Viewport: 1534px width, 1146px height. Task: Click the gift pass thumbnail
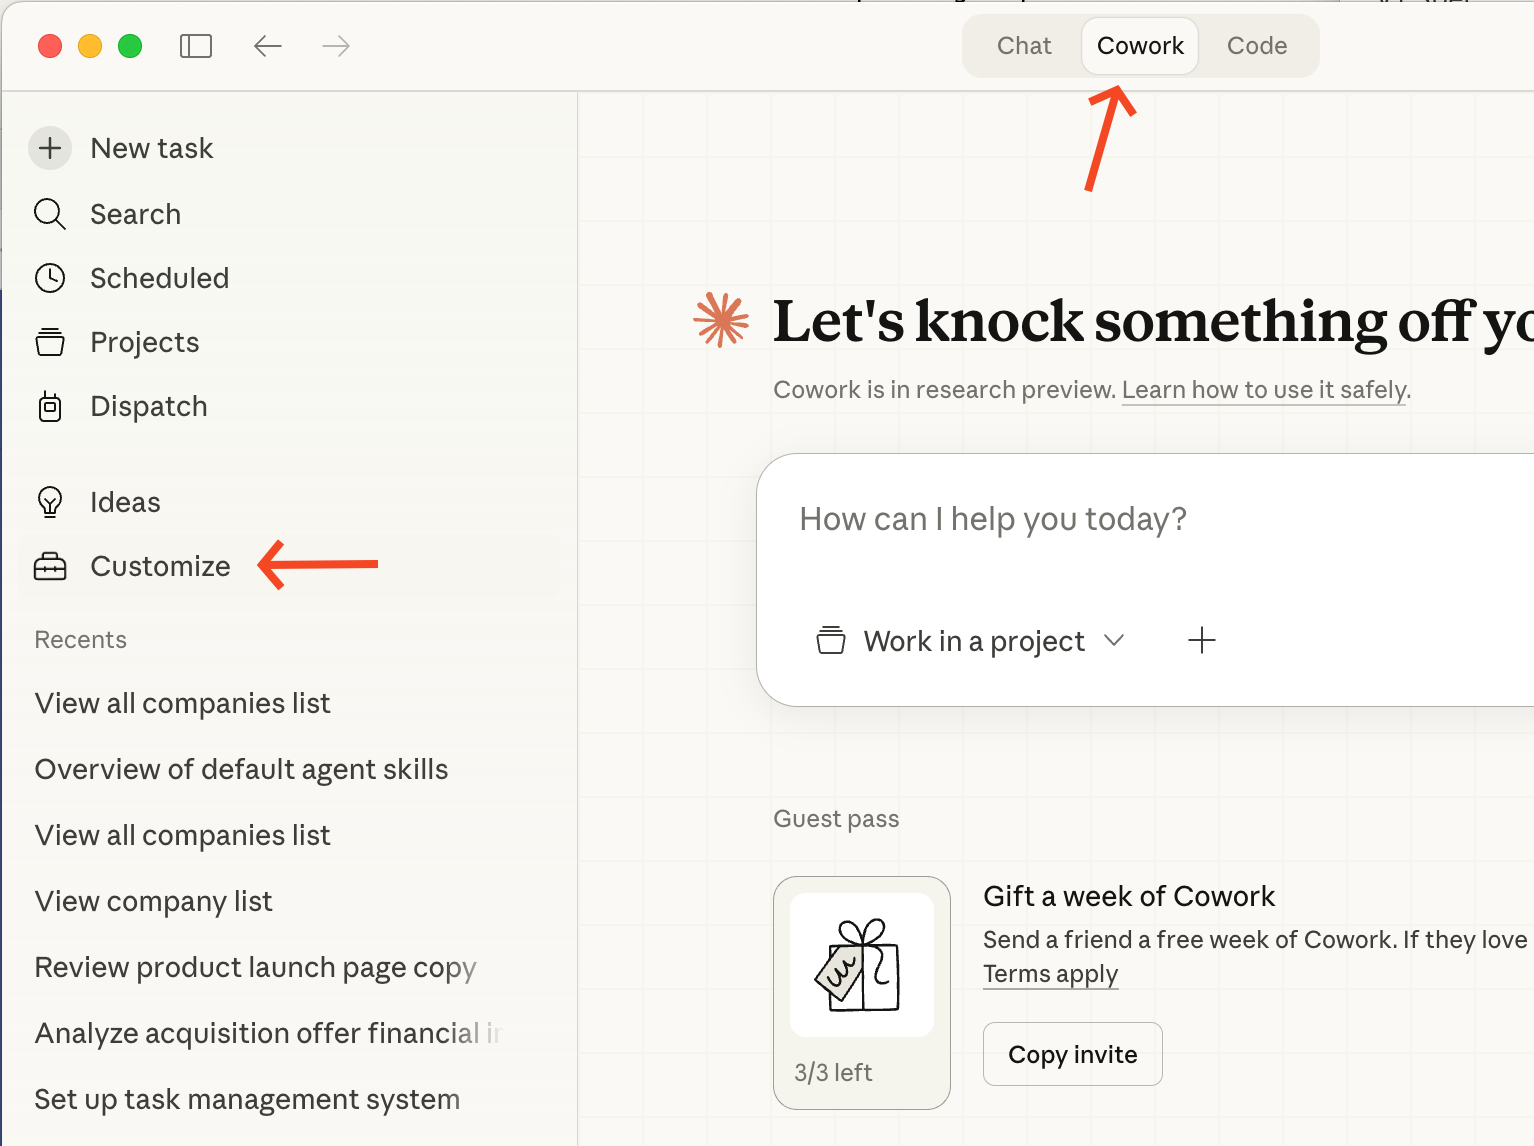coord(861,963)
